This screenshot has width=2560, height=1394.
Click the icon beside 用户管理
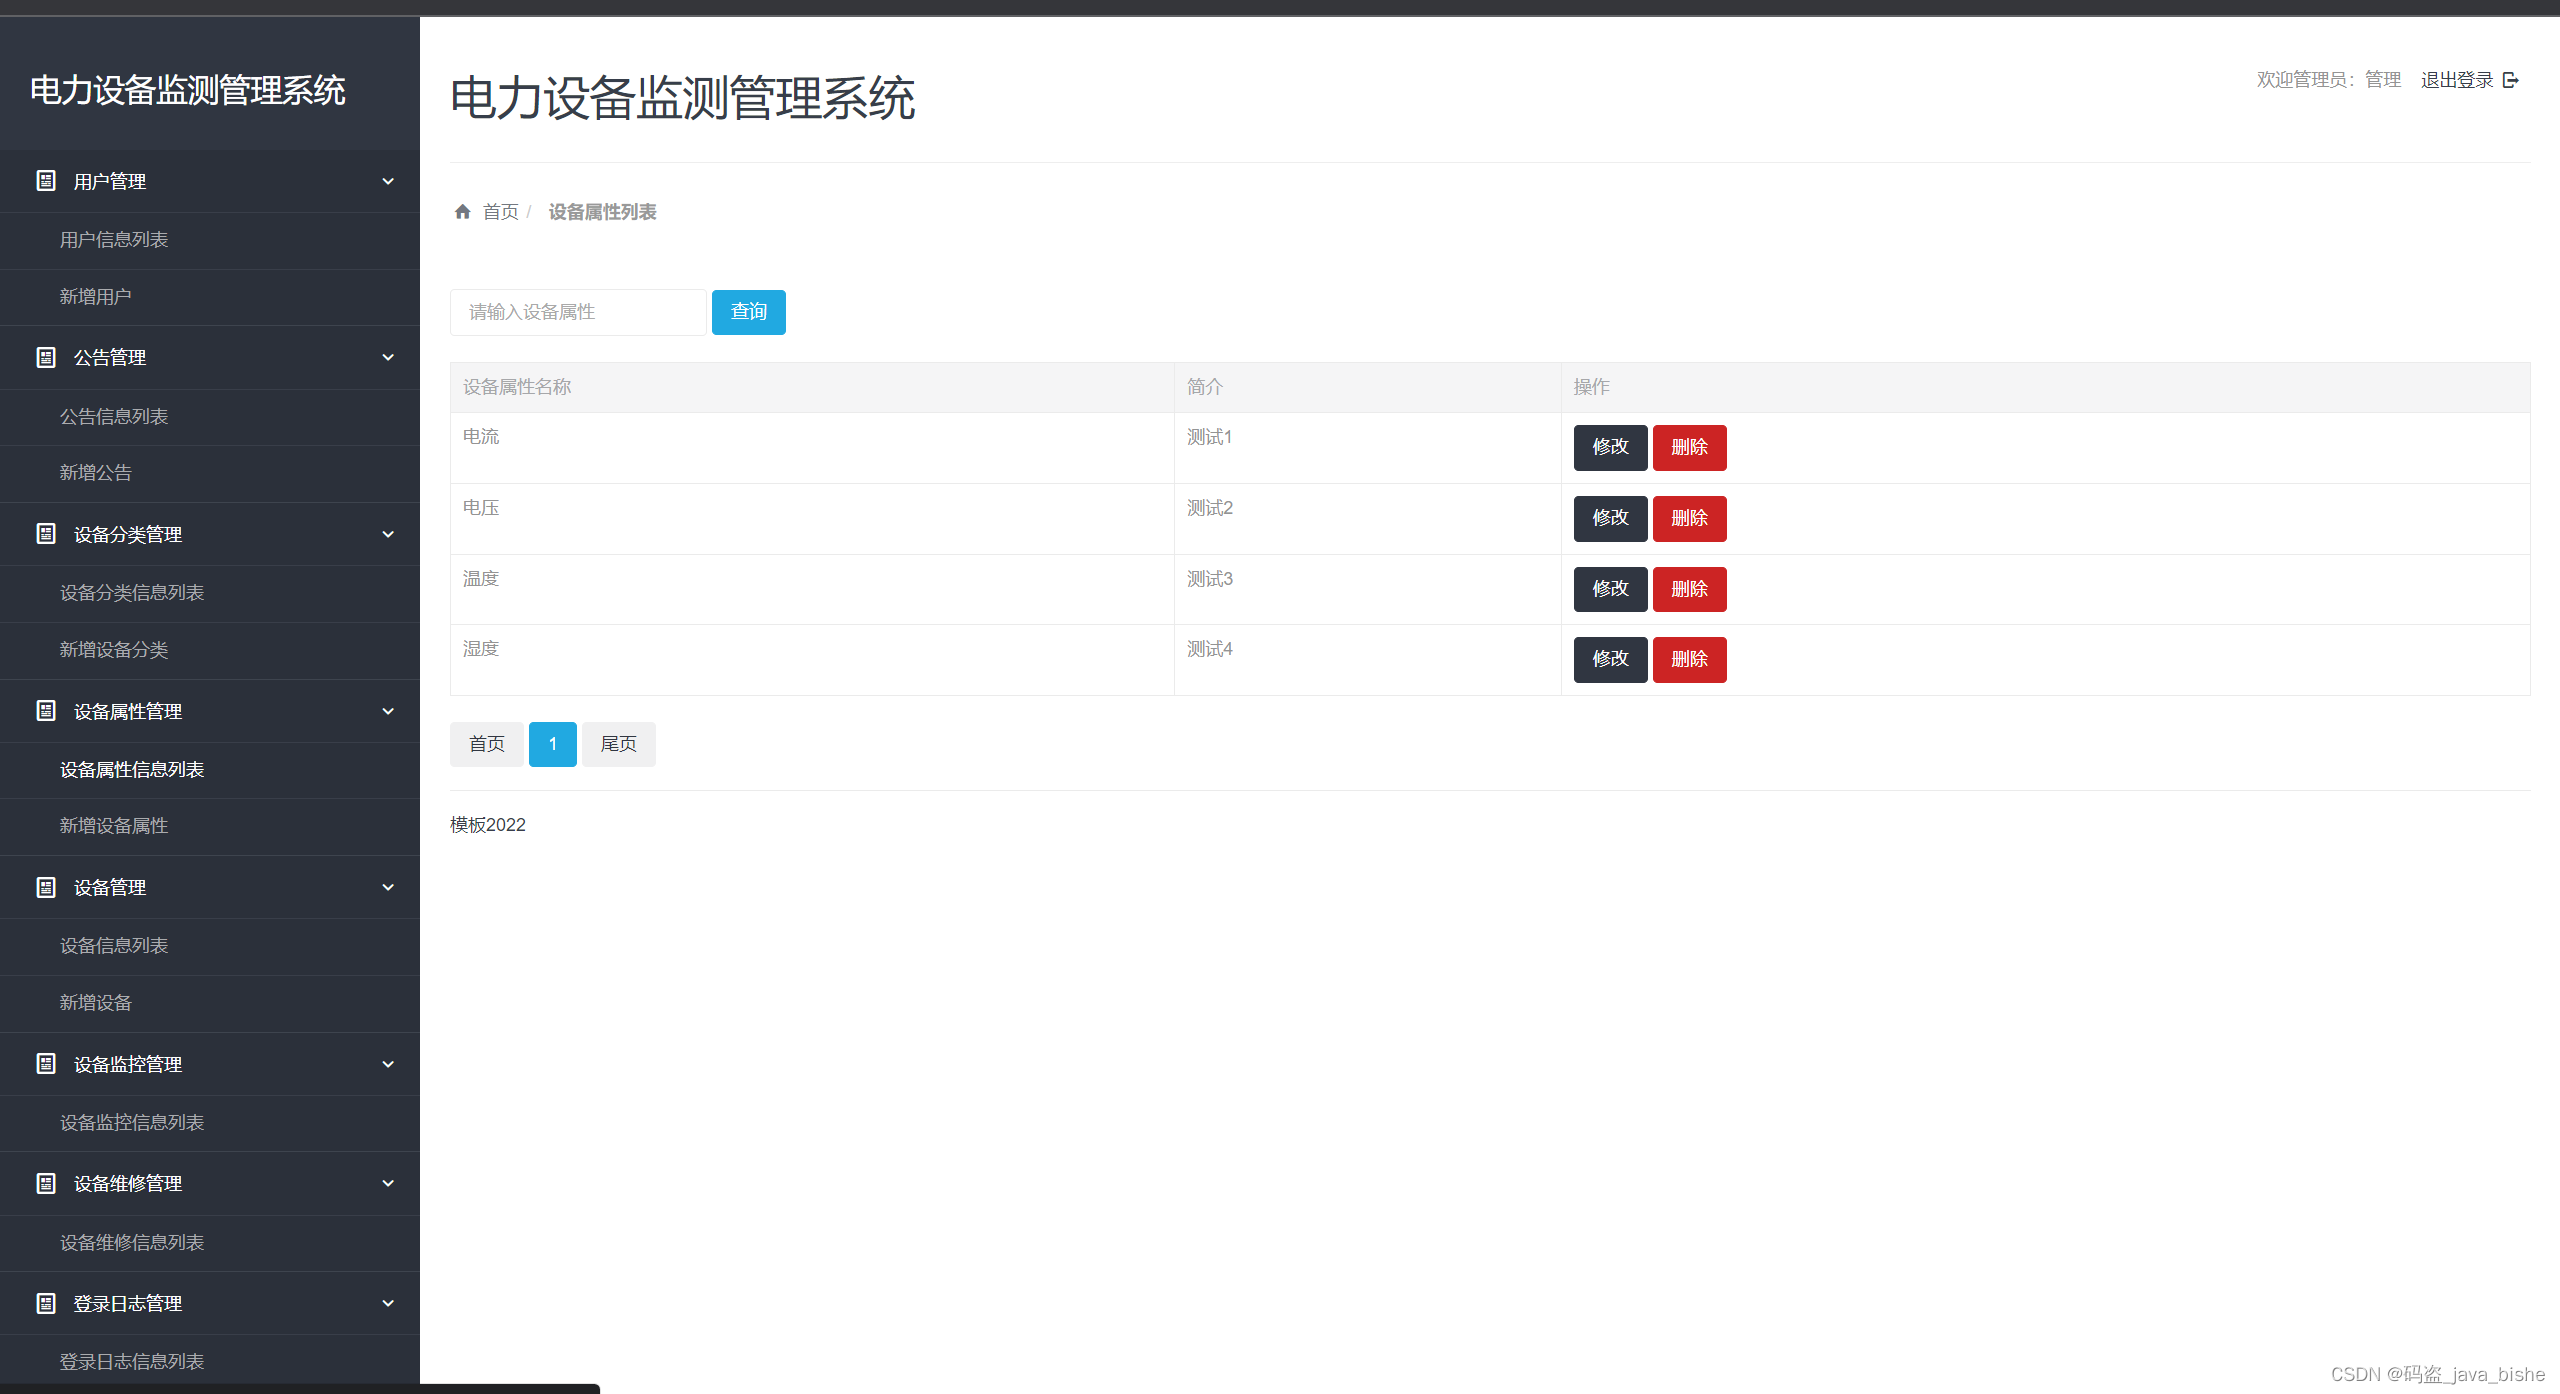click(46, 181)
